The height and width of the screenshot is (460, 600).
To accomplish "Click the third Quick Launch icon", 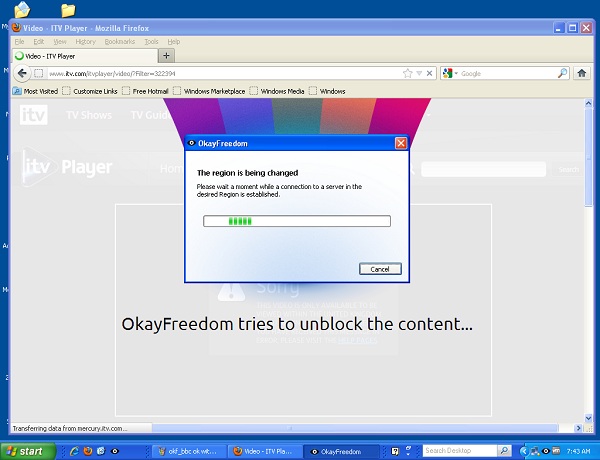I will pyautogui.click(x=101, y=451).
